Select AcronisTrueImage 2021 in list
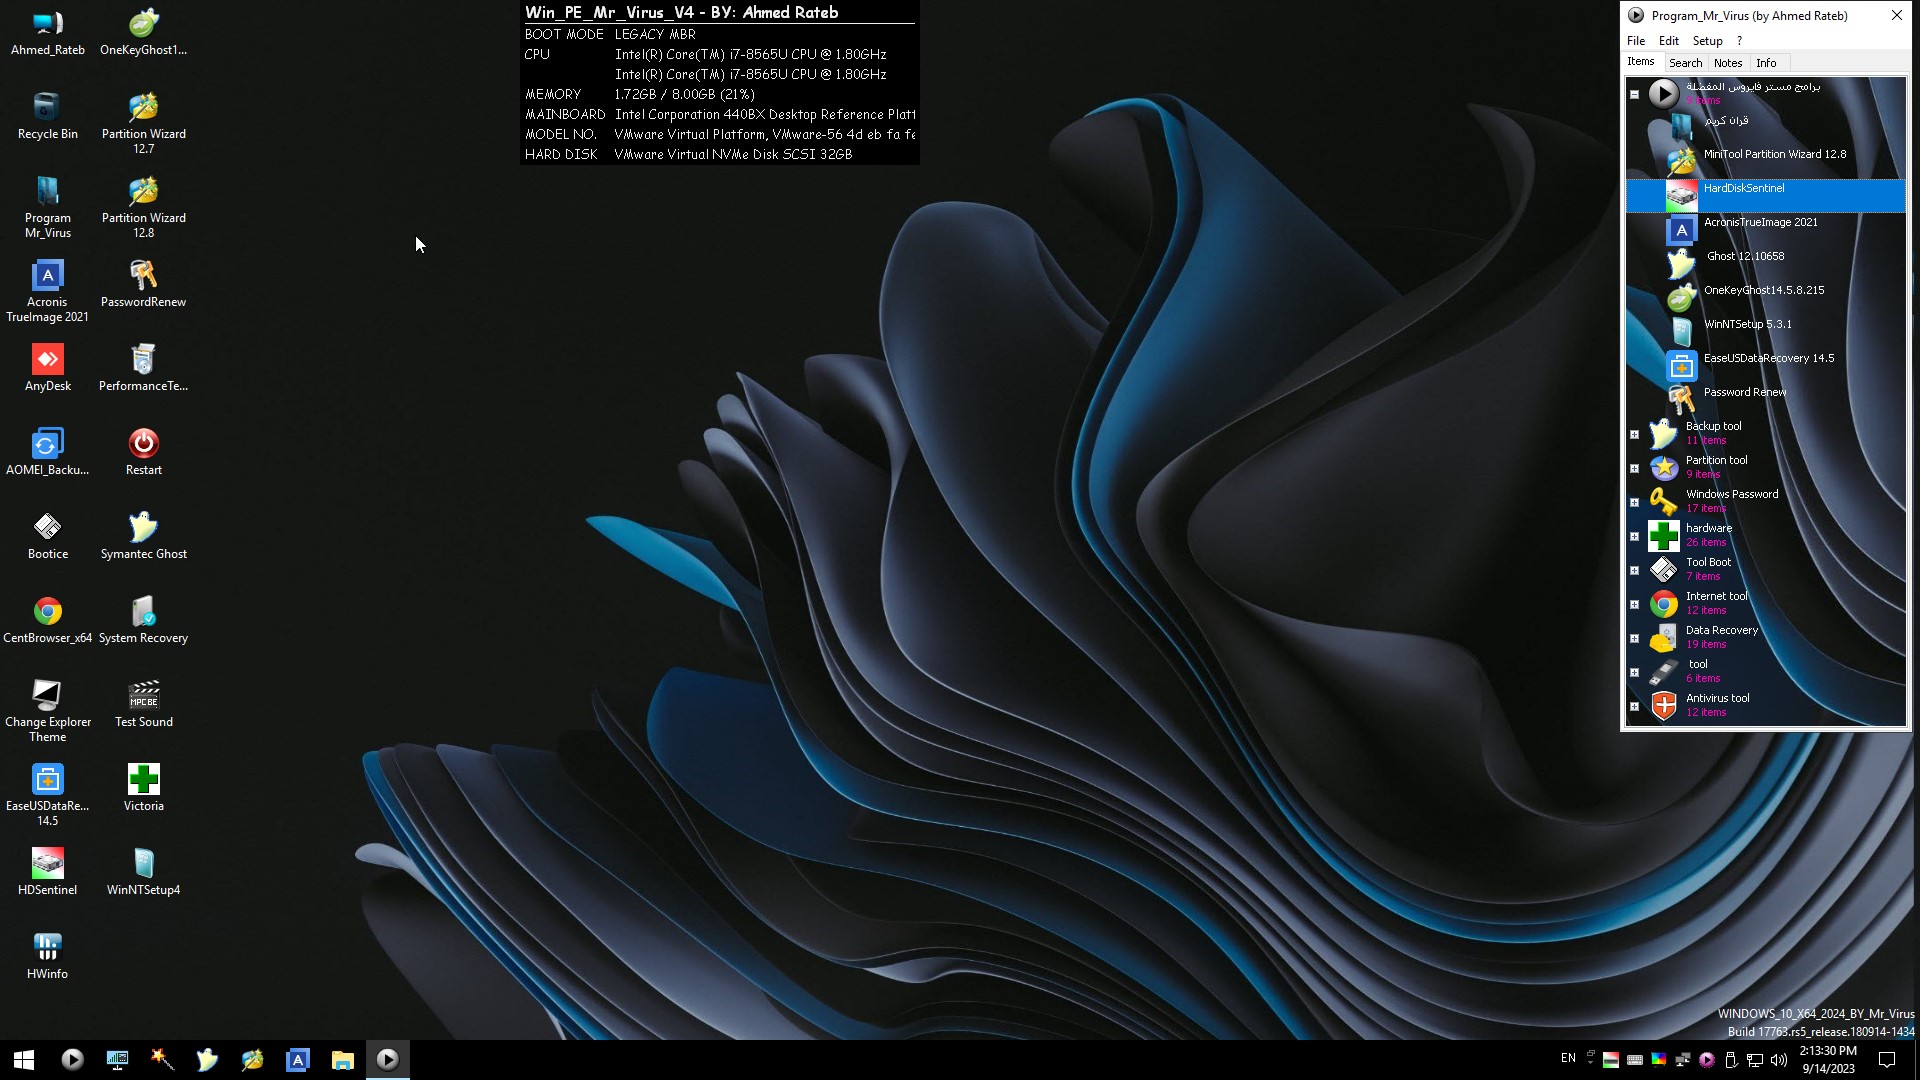This screenshot has height=1080, width=1920. pyautogui.click(x=1766, y=229)
